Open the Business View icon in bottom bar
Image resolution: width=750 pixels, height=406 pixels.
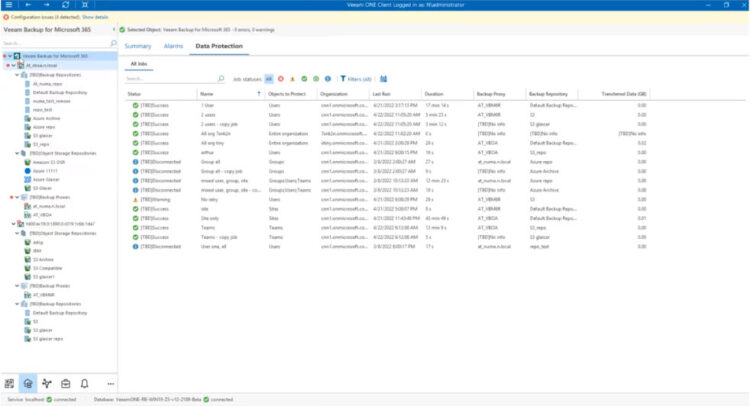pyautogui.click(x=46, y=384)
